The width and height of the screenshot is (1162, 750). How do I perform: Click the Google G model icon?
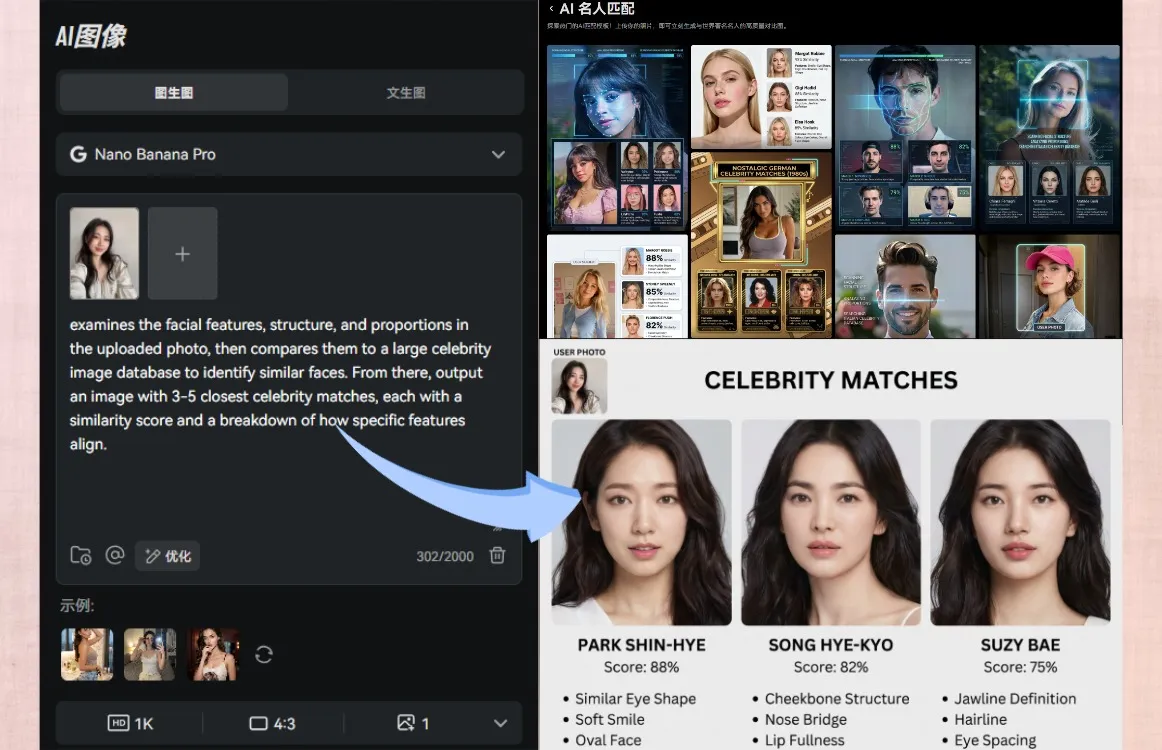point(78,154)
